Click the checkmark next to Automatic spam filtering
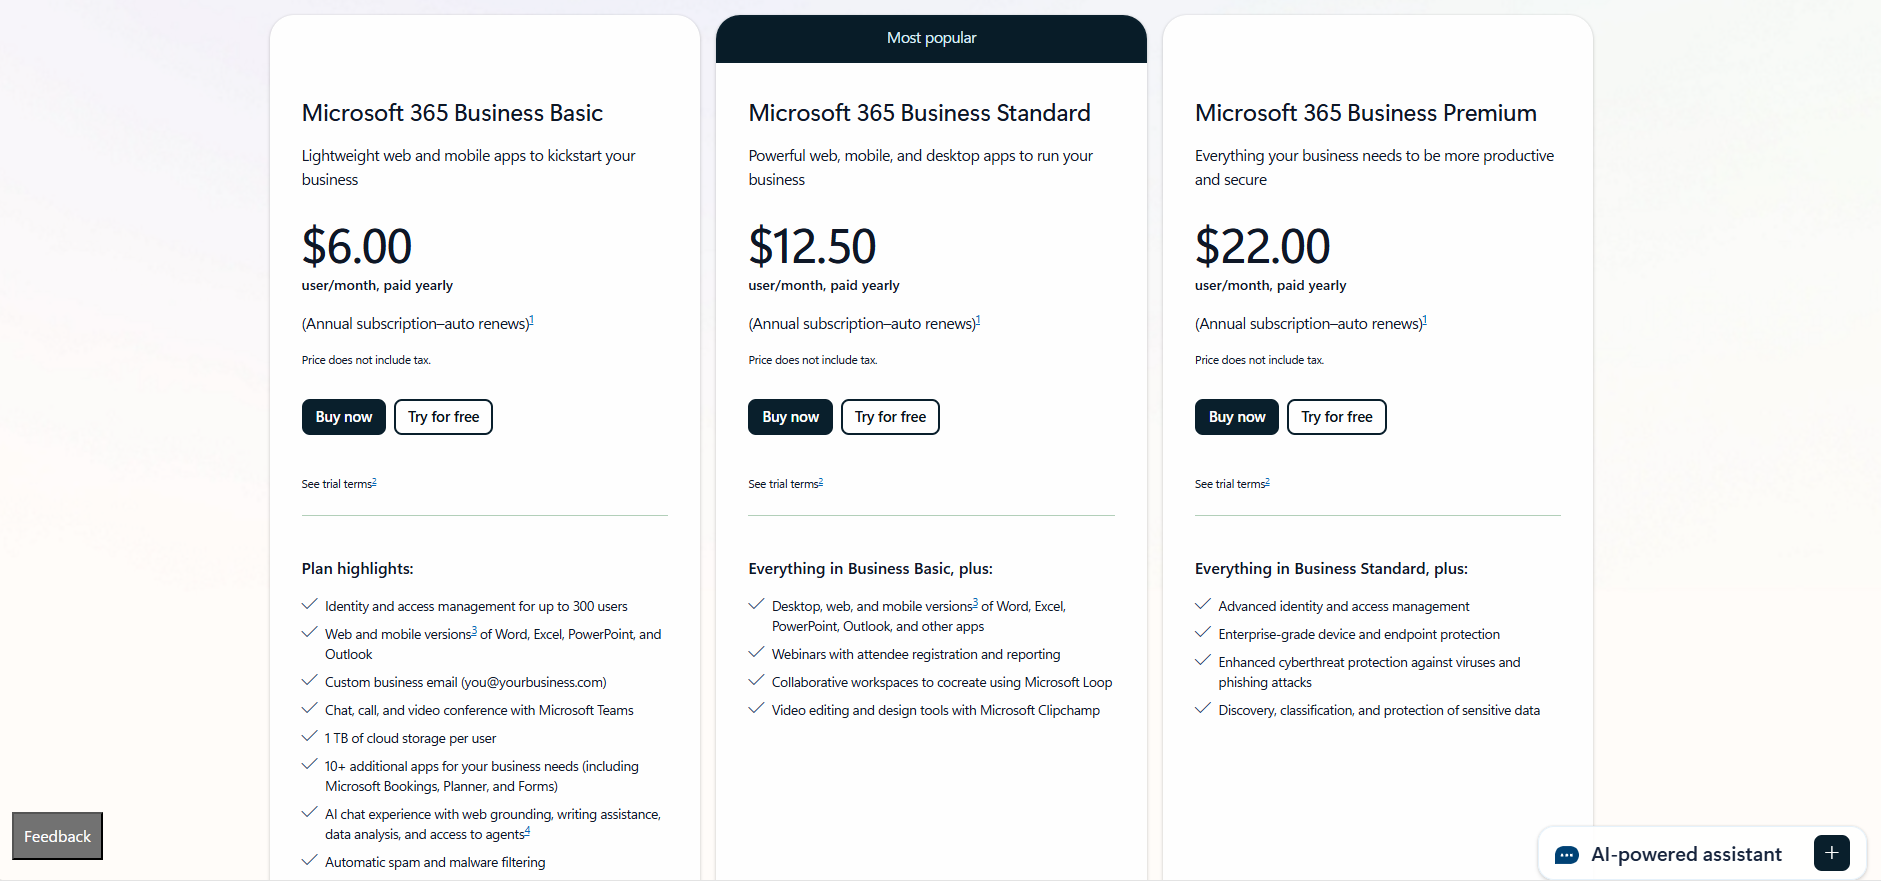1881x881 pixels. click(308, 860)
